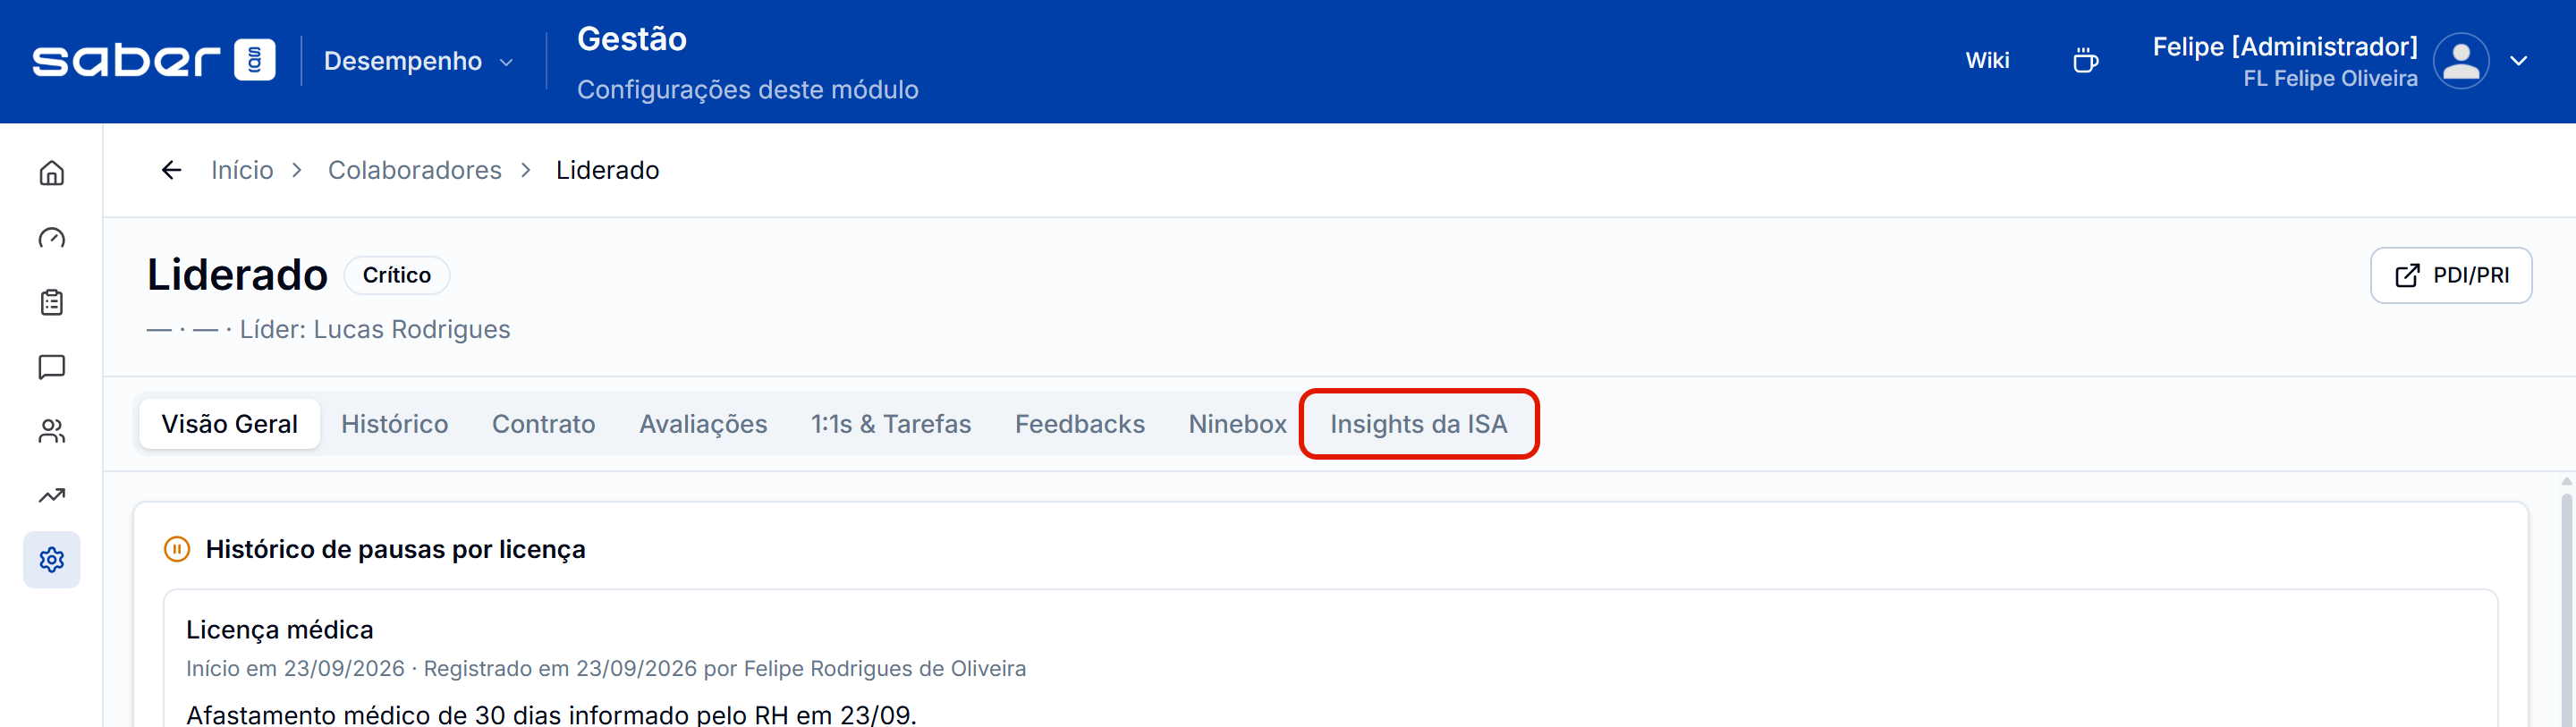Select the 1:1s & Tarefas tab
This screenshot has height=727, width=2576.
[x=891, y=424]
